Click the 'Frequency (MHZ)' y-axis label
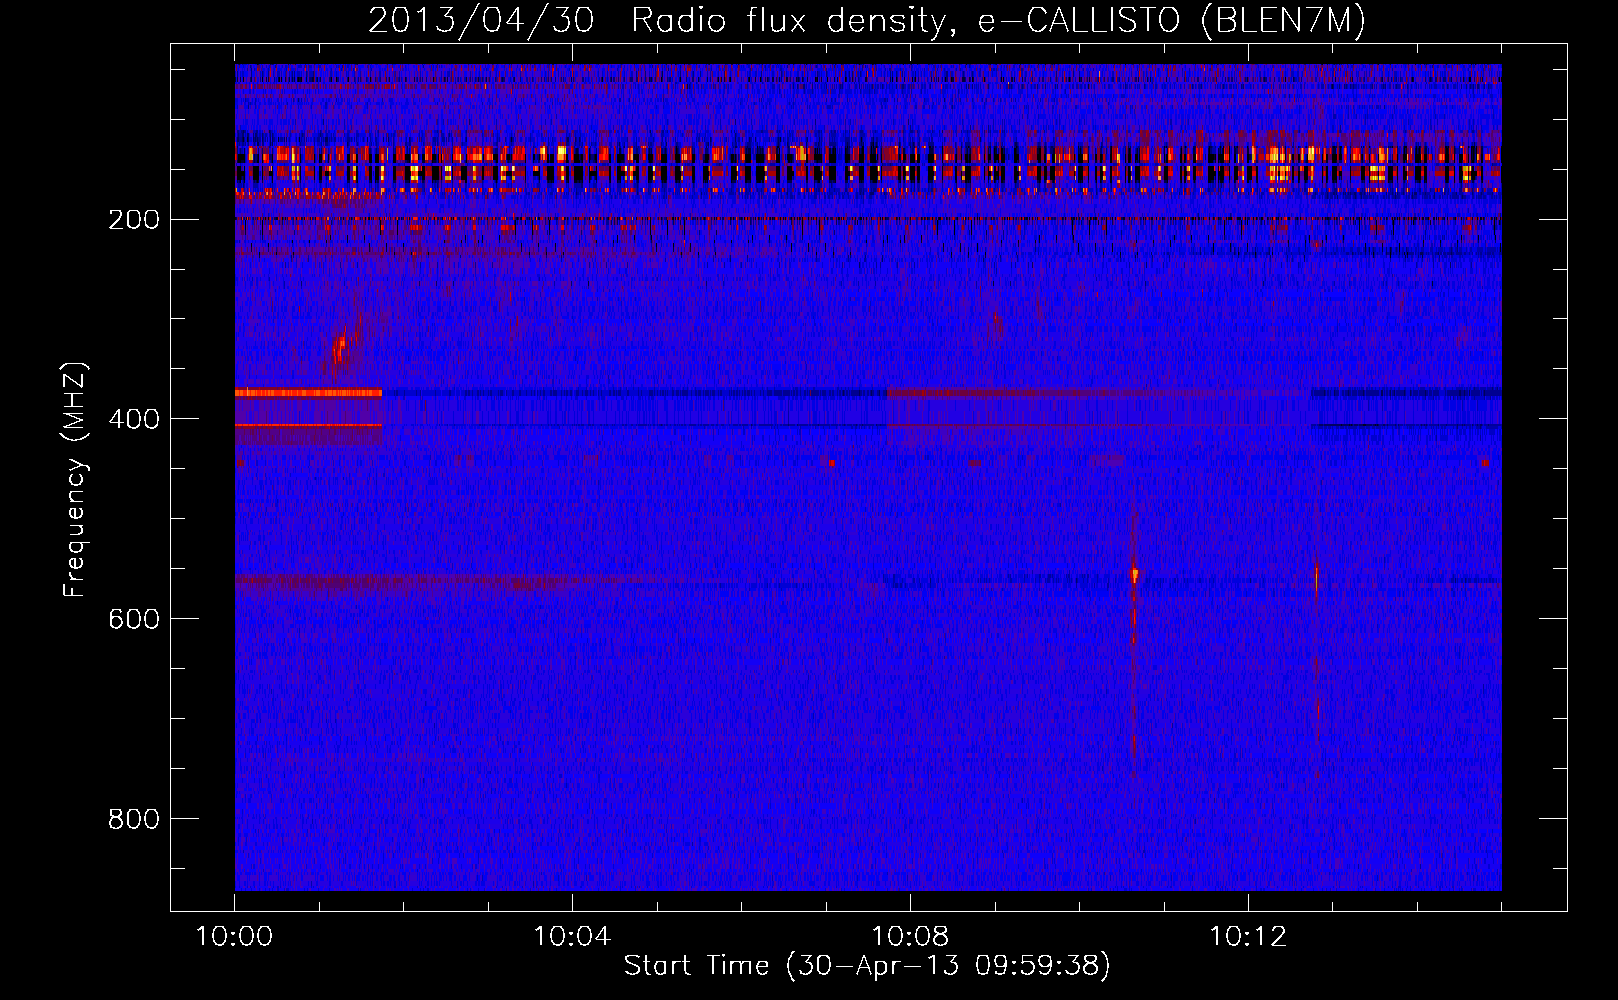The height and width of the screenshot is (1000, 1618). [x=75, y=480]
